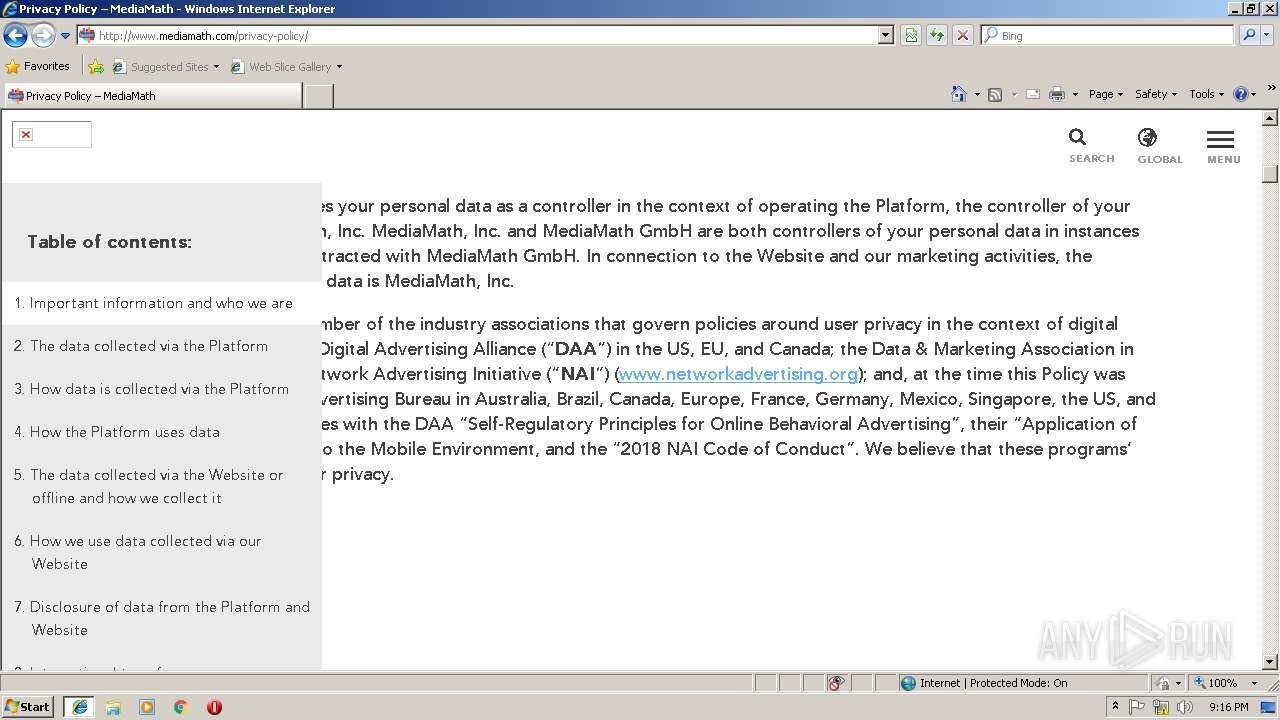
Task: Click the Read mail icon
Action: 1033,94
